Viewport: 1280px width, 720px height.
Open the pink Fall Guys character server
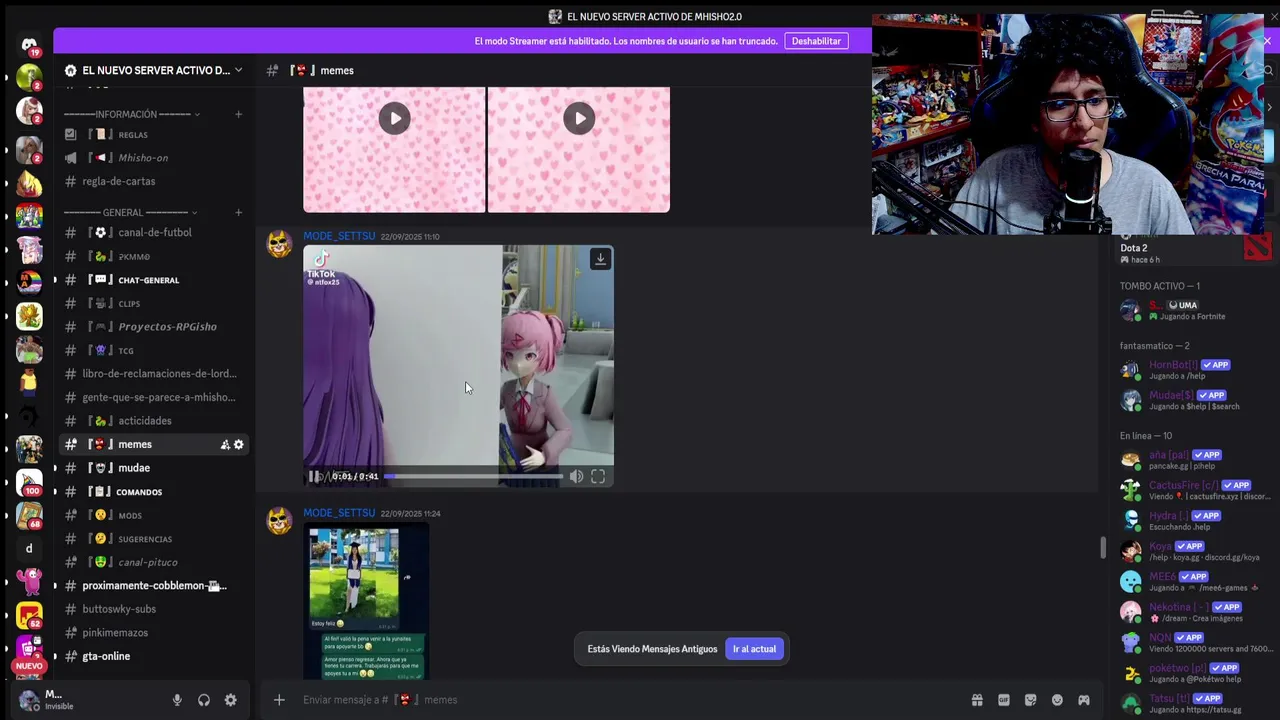[29, 582]
